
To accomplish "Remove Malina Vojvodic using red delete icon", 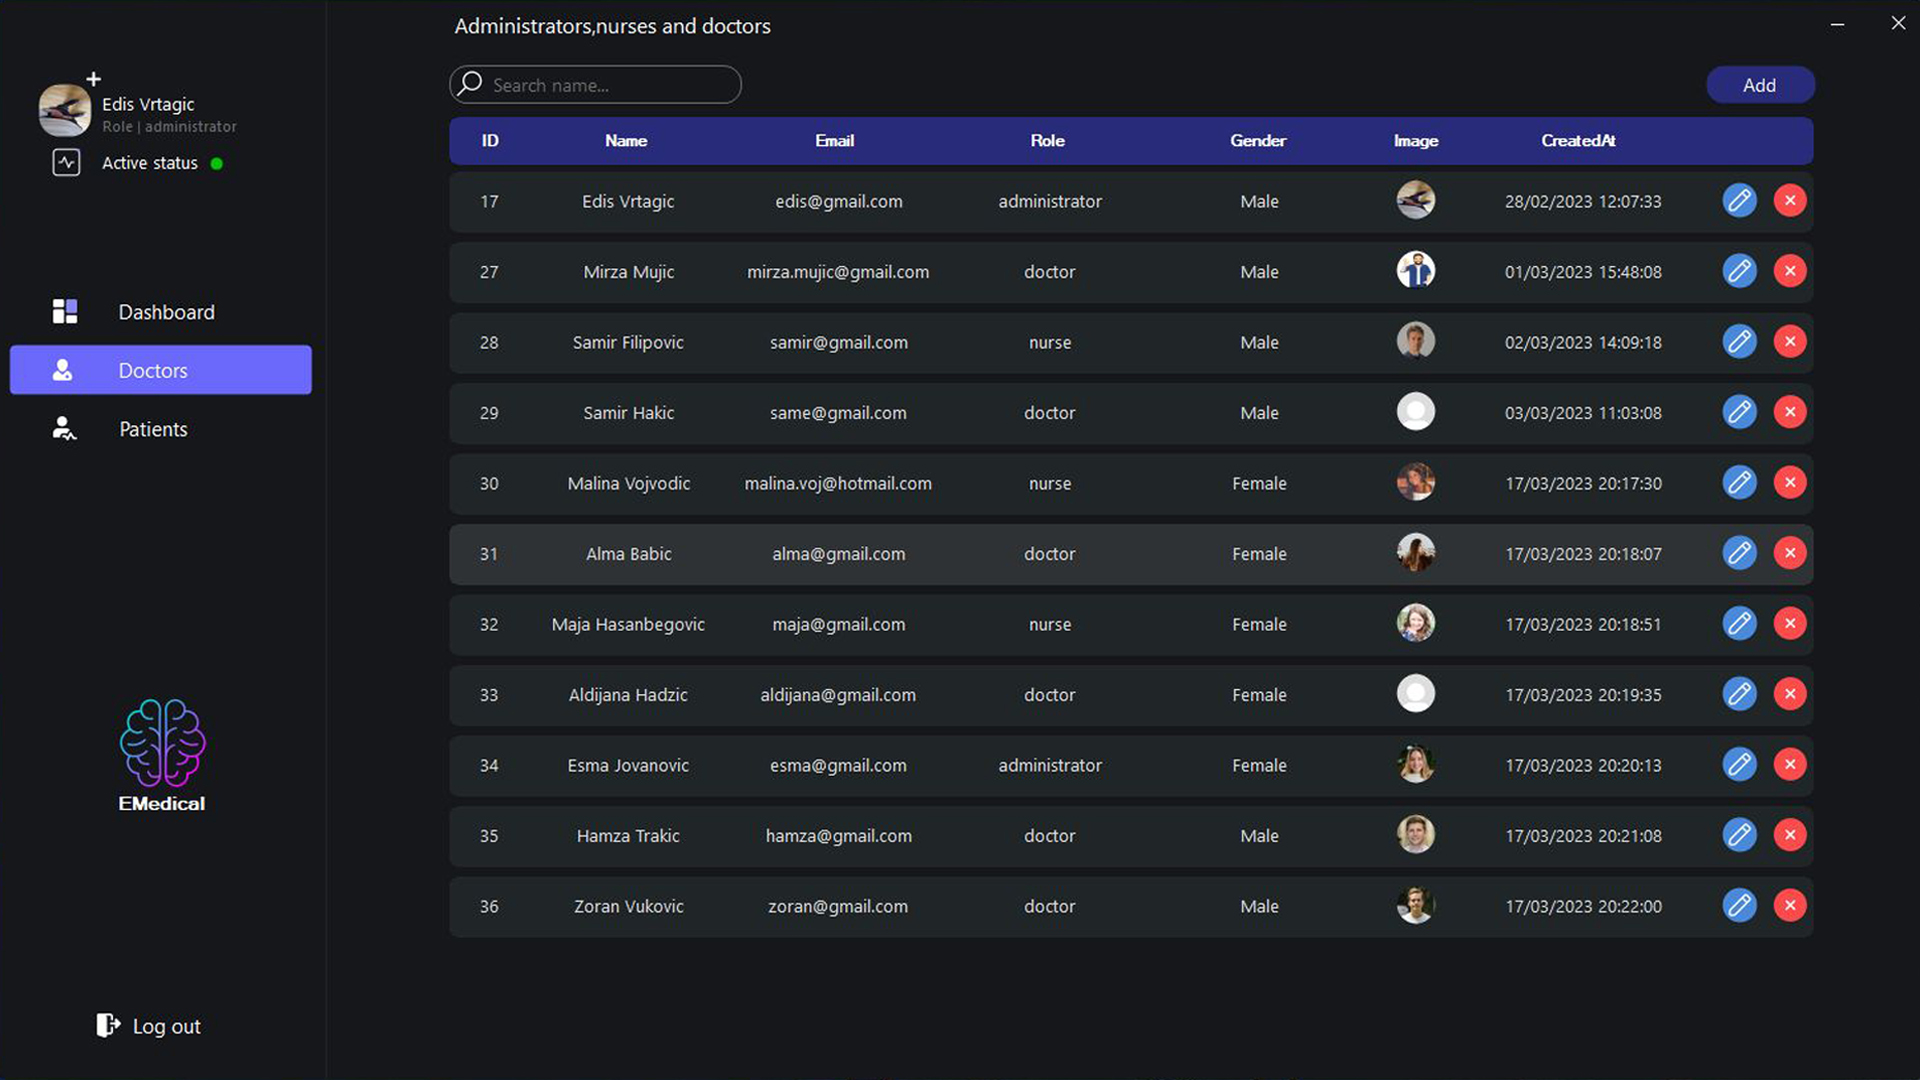I will pyautogui.click(x=1789, y=483).
